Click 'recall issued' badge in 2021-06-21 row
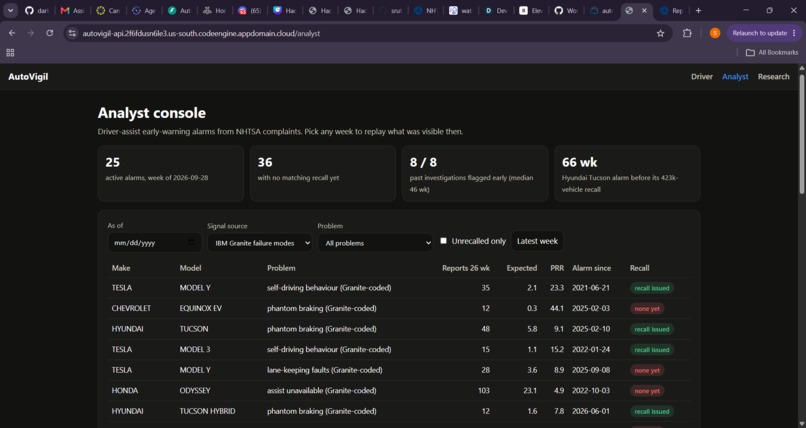This screenshot has width=806, height=428. pos(652,288)
